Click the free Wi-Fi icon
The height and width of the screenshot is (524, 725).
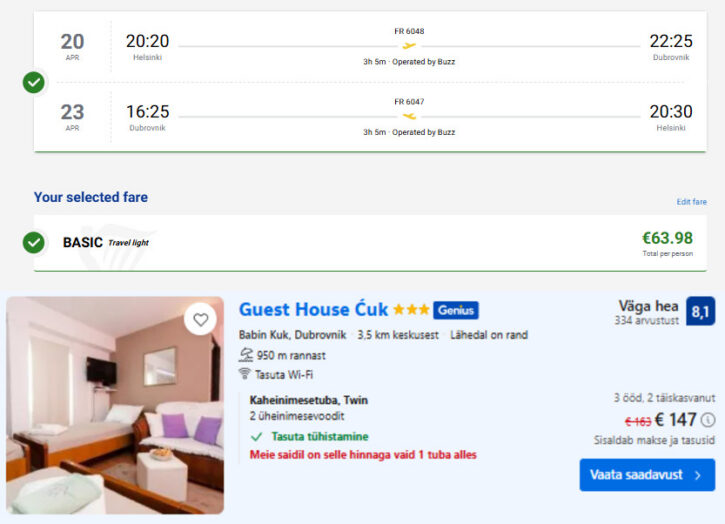245,374
